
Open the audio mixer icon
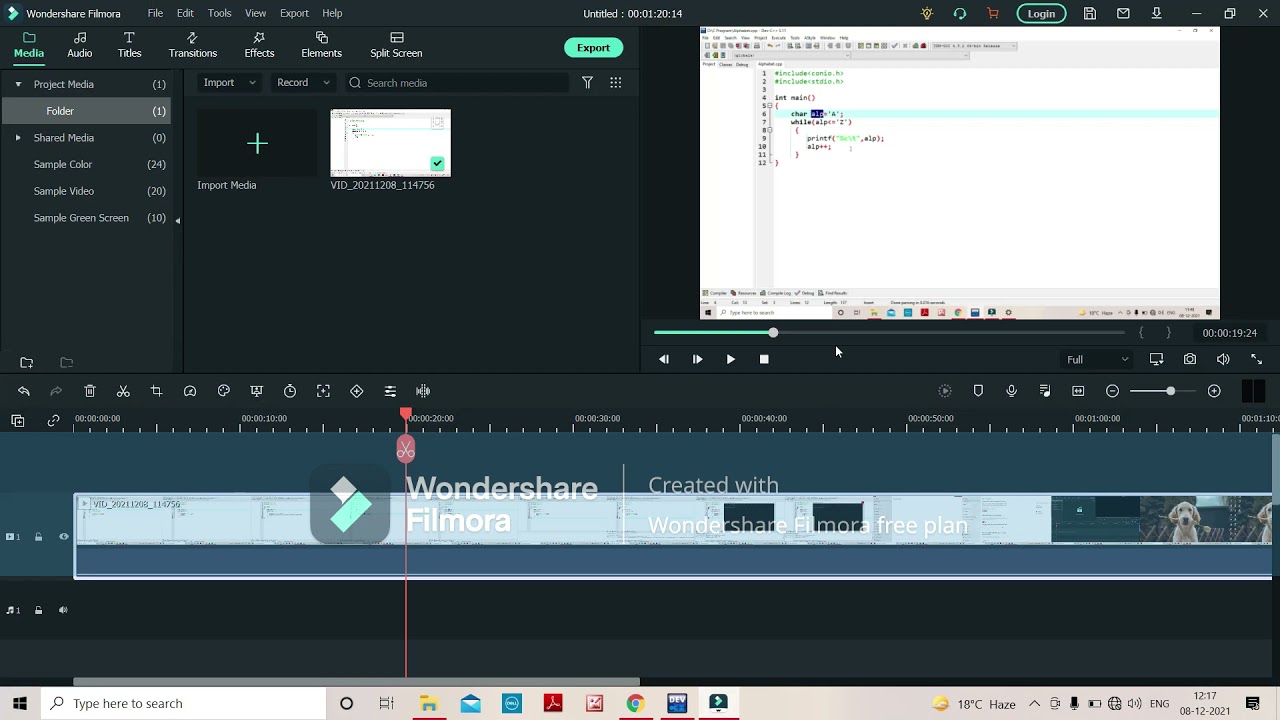pos(1045,391)
